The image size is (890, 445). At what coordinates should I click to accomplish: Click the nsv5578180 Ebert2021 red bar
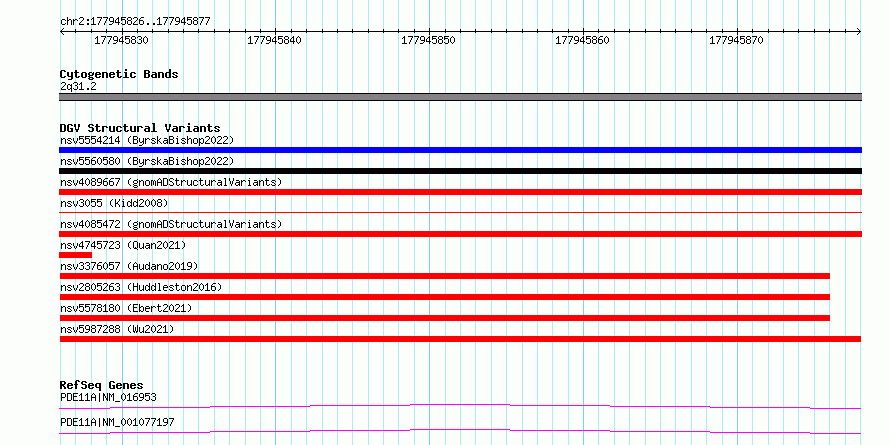click(444, 318)
